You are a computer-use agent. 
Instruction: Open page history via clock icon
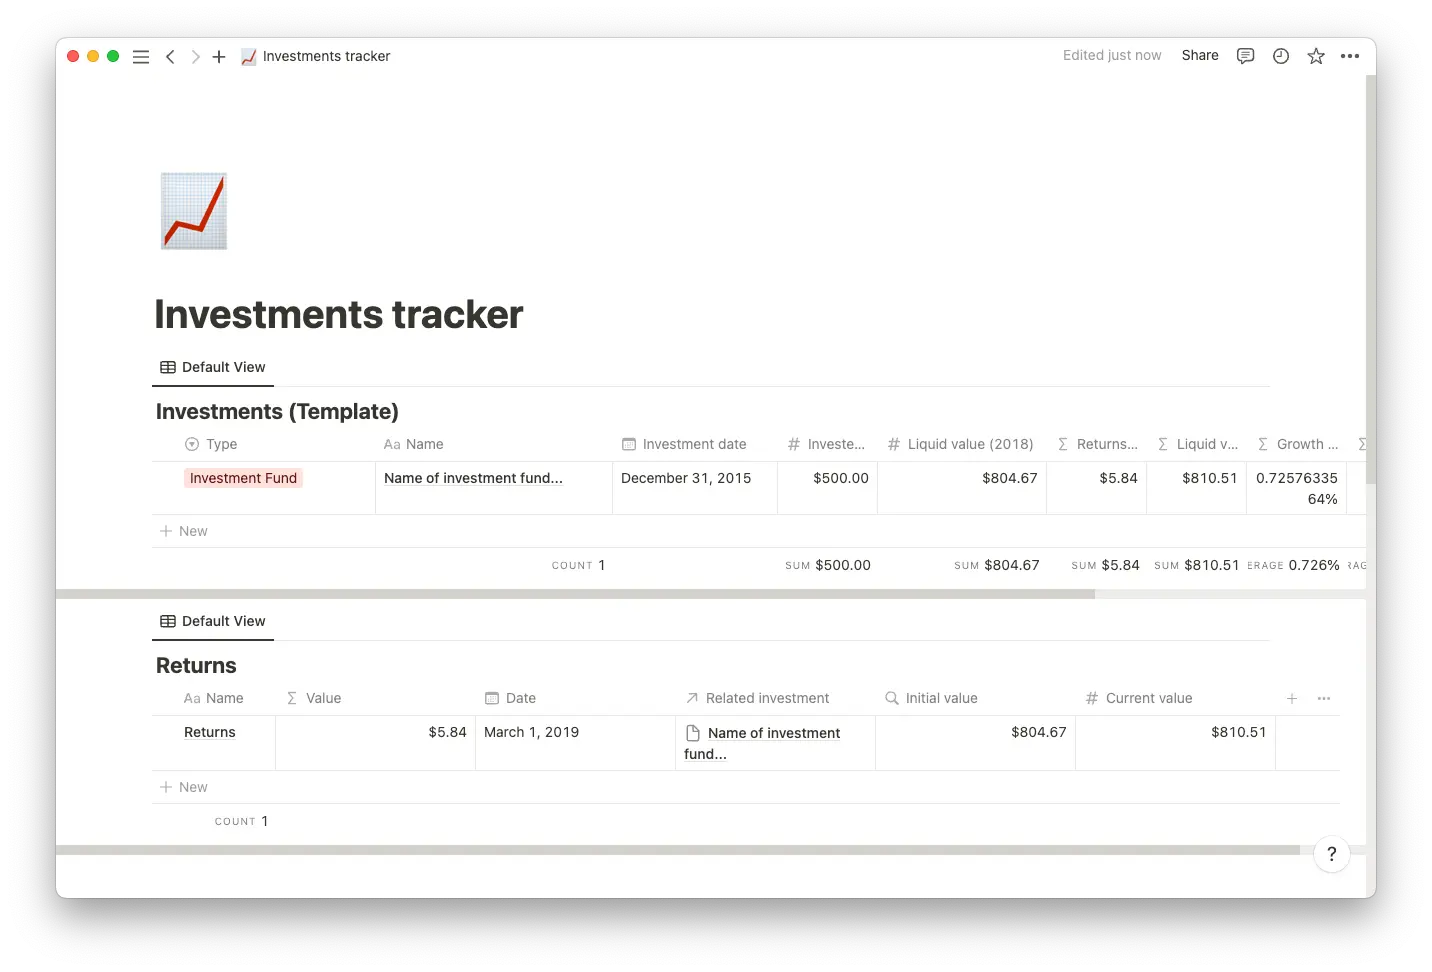(1280, 56)
